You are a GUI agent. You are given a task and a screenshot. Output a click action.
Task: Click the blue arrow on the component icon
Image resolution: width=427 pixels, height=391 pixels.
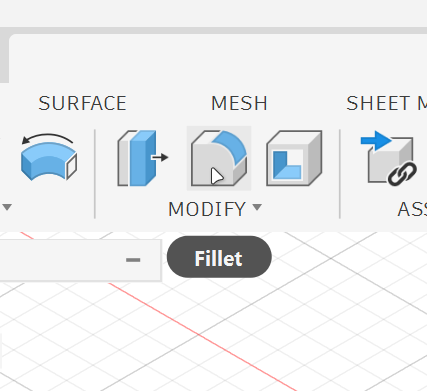pos(376,140)
